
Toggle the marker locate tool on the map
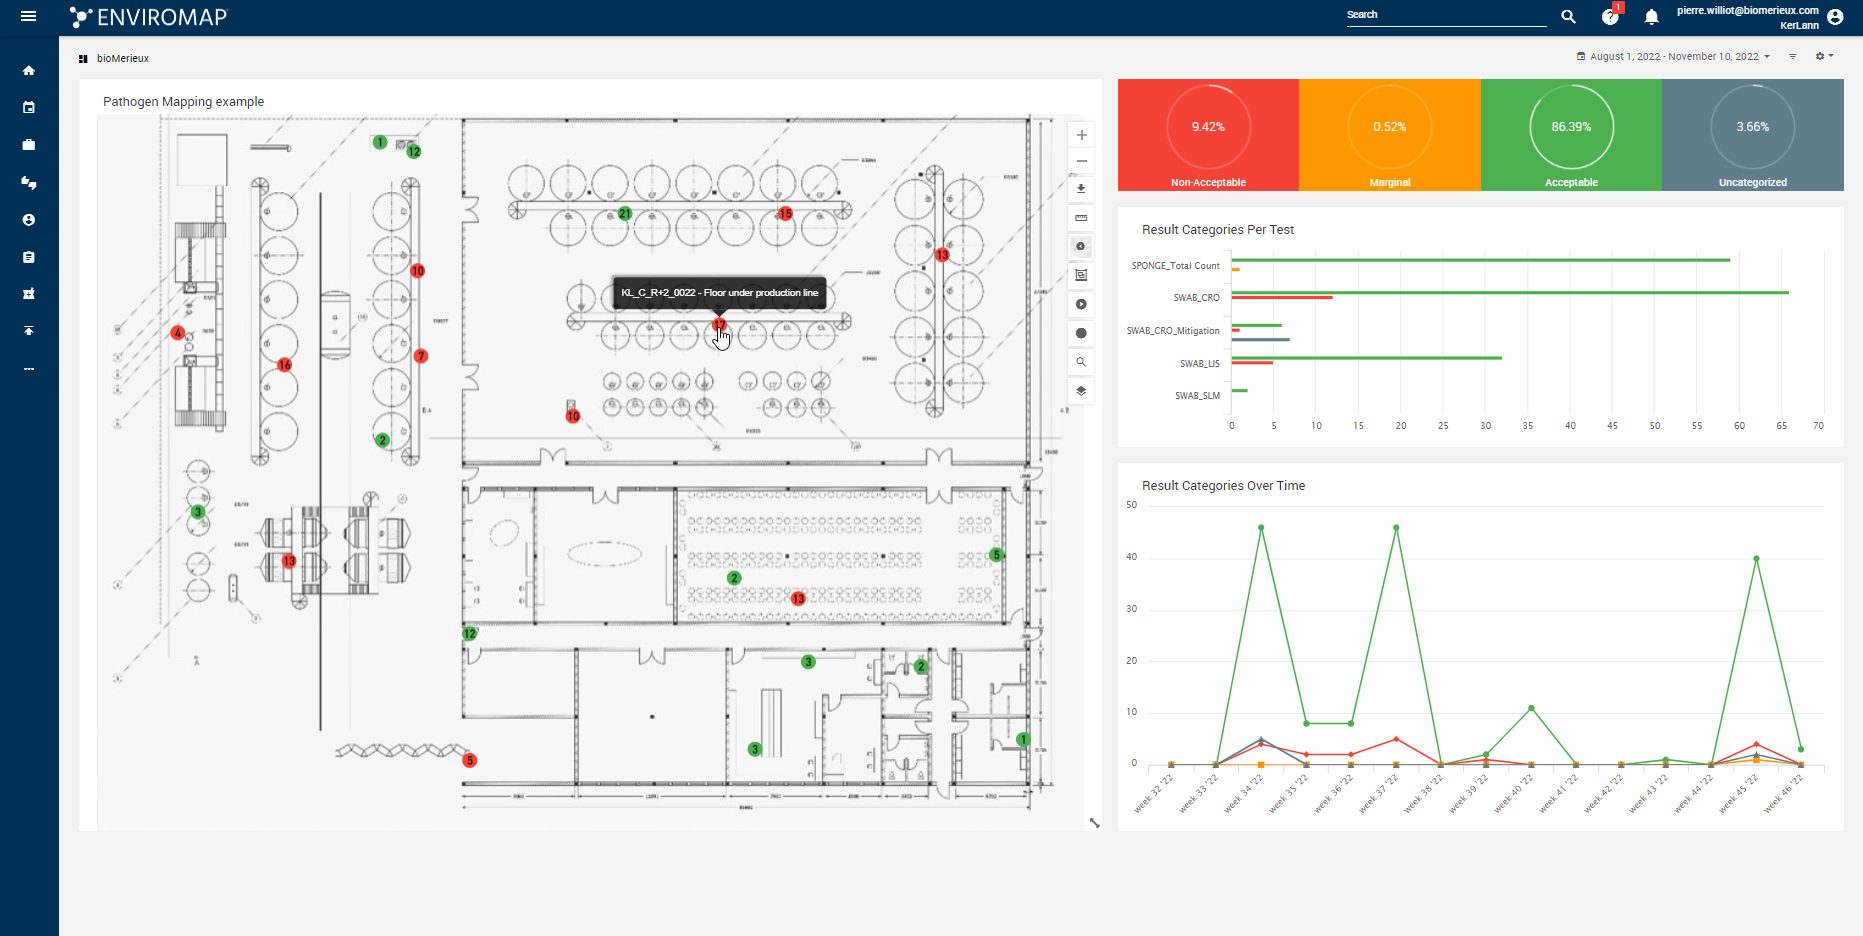point(1080,246)
